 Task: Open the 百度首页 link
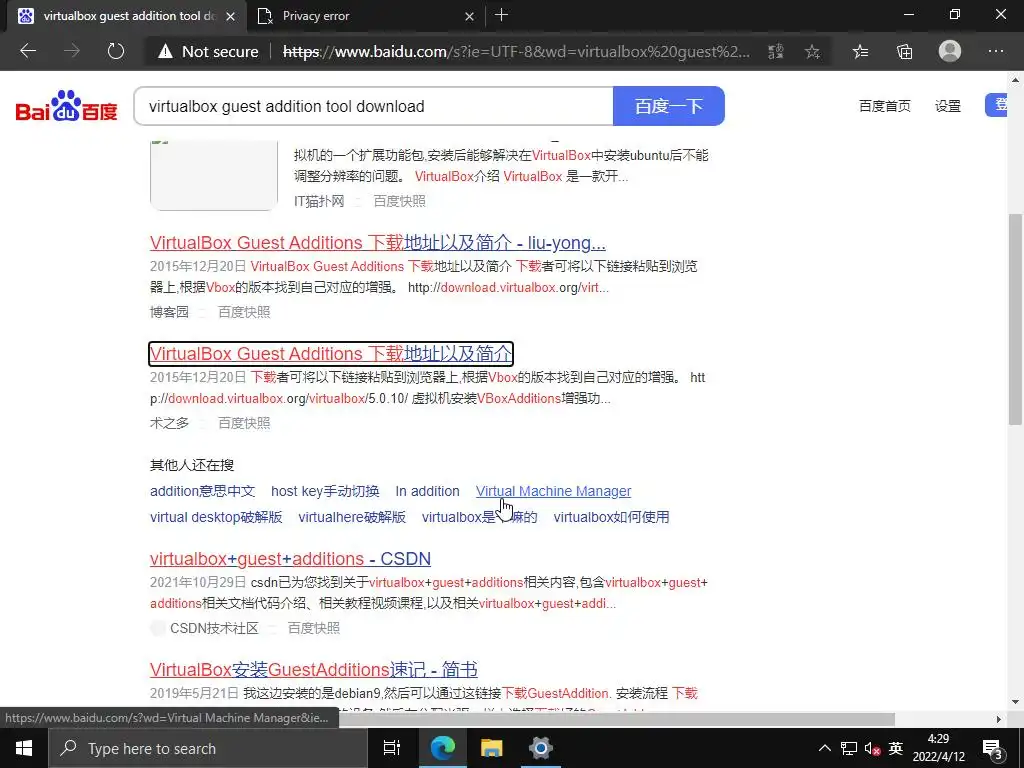pos(884,106)
